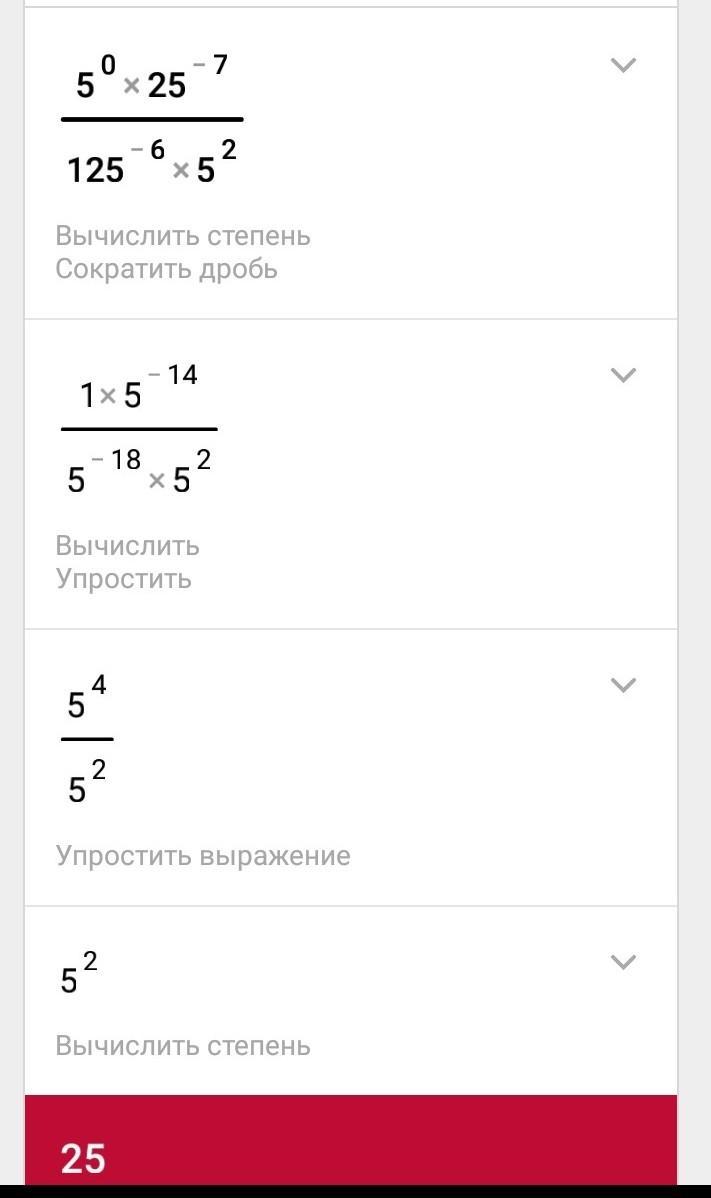Select the numerator 1×5⁻¹⁴ in second step
The width and height of the screenshot is (711, 1198).
(x=139, y=391)
